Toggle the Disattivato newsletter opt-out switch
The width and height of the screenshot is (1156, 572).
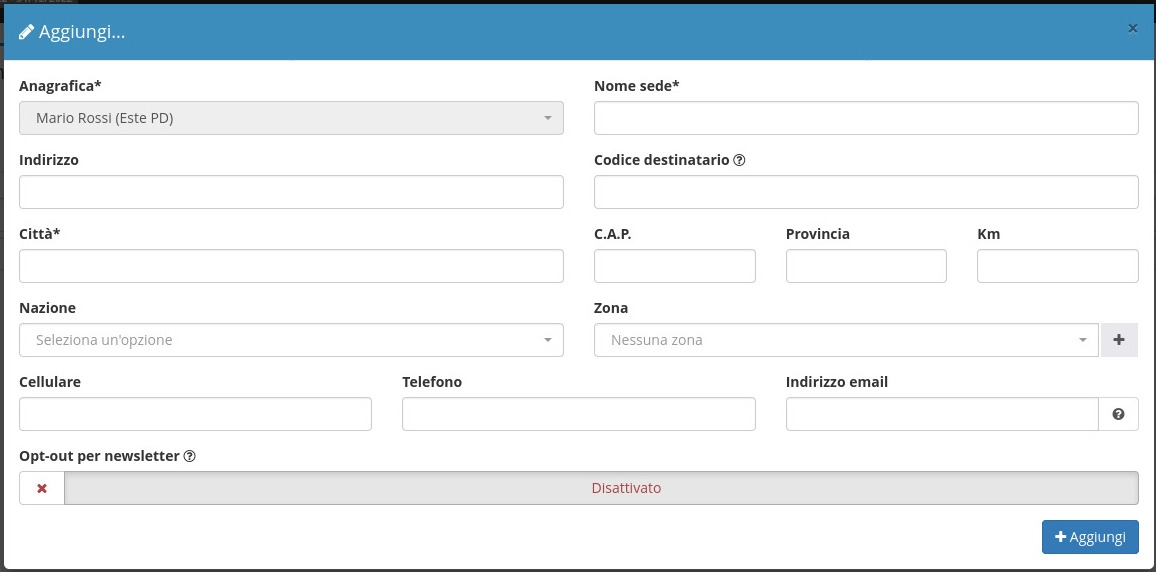click(600, 488)
